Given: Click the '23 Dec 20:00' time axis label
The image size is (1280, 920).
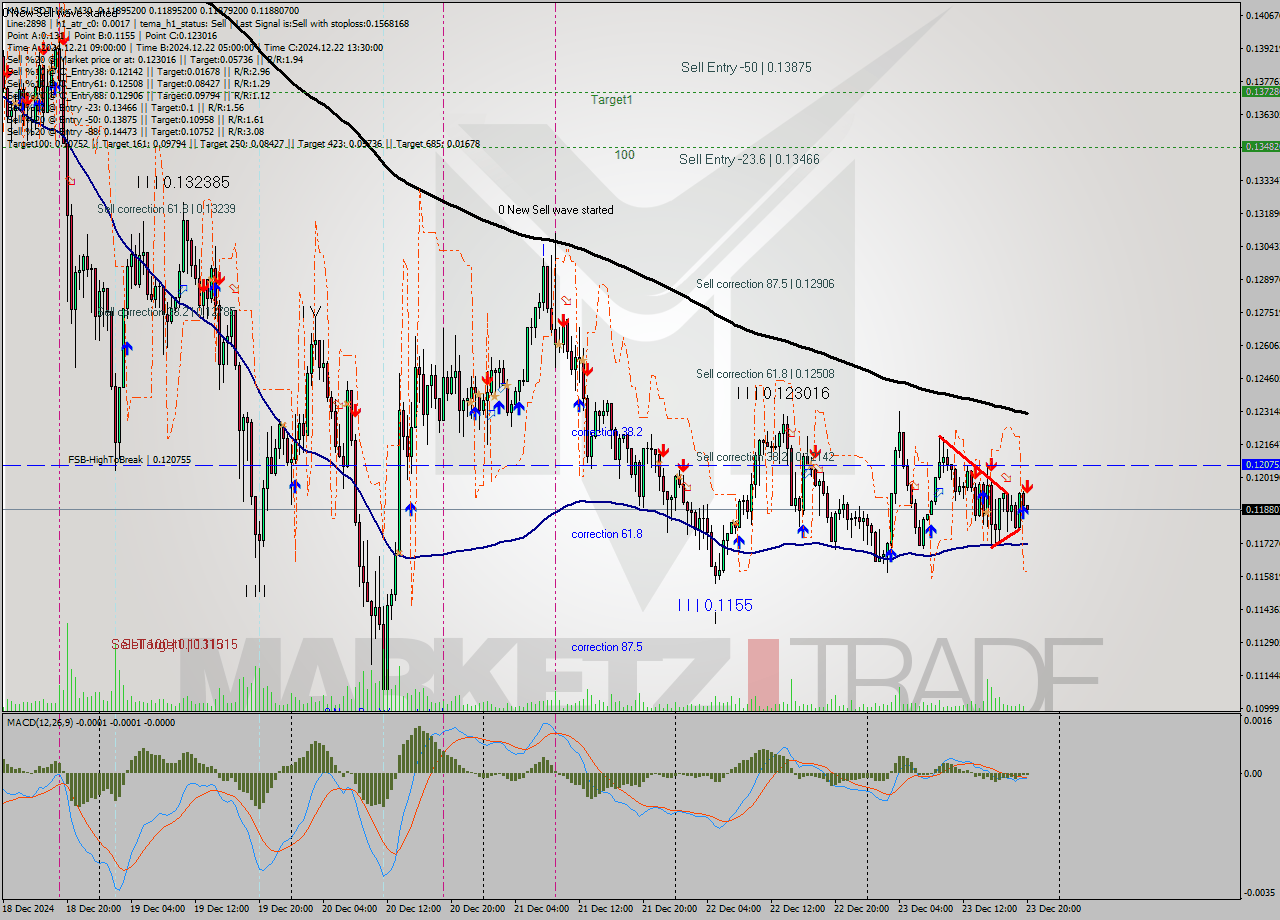Looking at the screenshot, I should point(1055,908).
